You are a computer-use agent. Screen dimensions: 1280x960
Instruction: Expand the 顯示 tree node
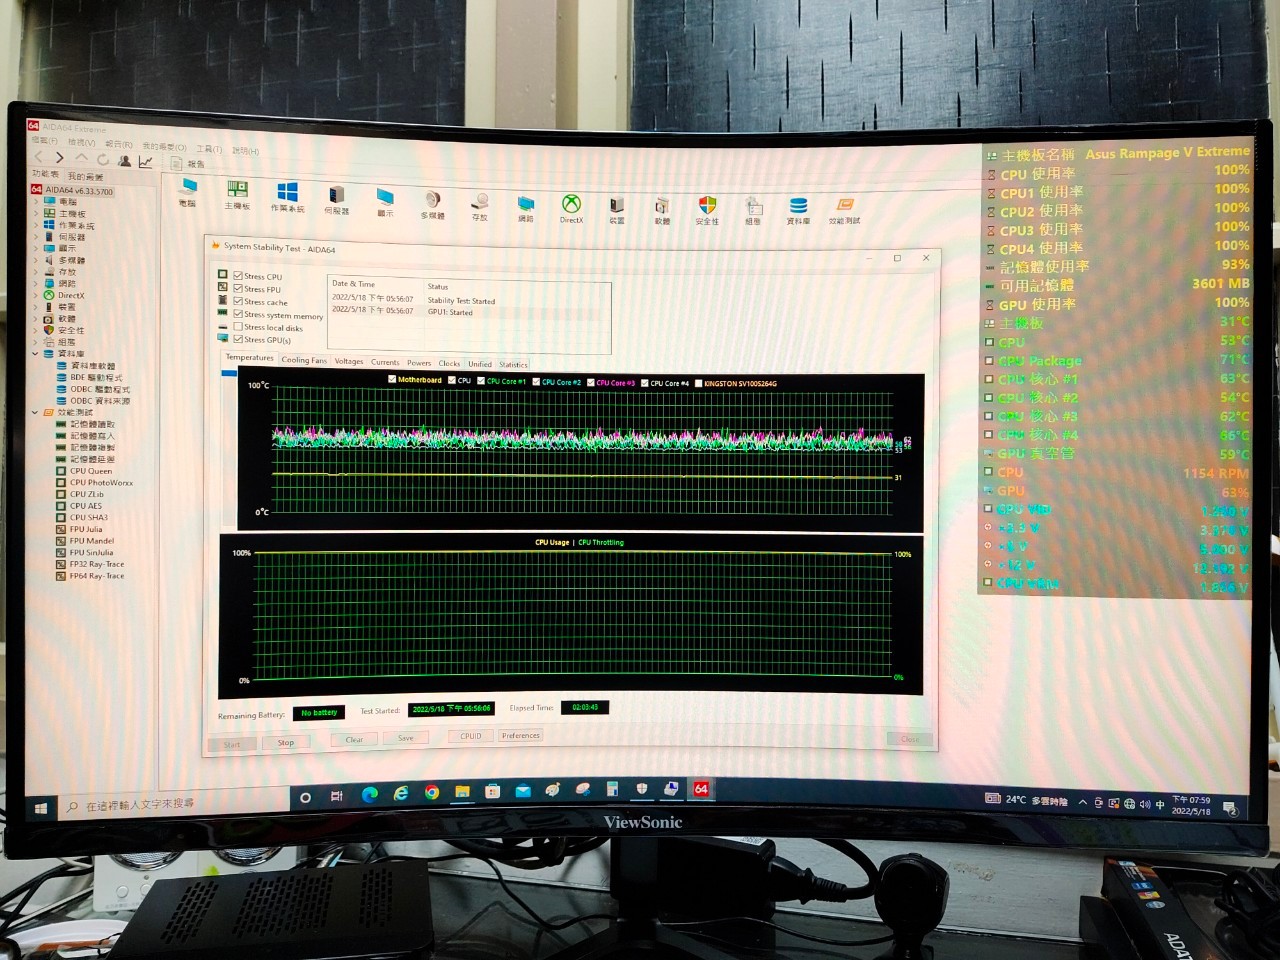coord(36,248)
